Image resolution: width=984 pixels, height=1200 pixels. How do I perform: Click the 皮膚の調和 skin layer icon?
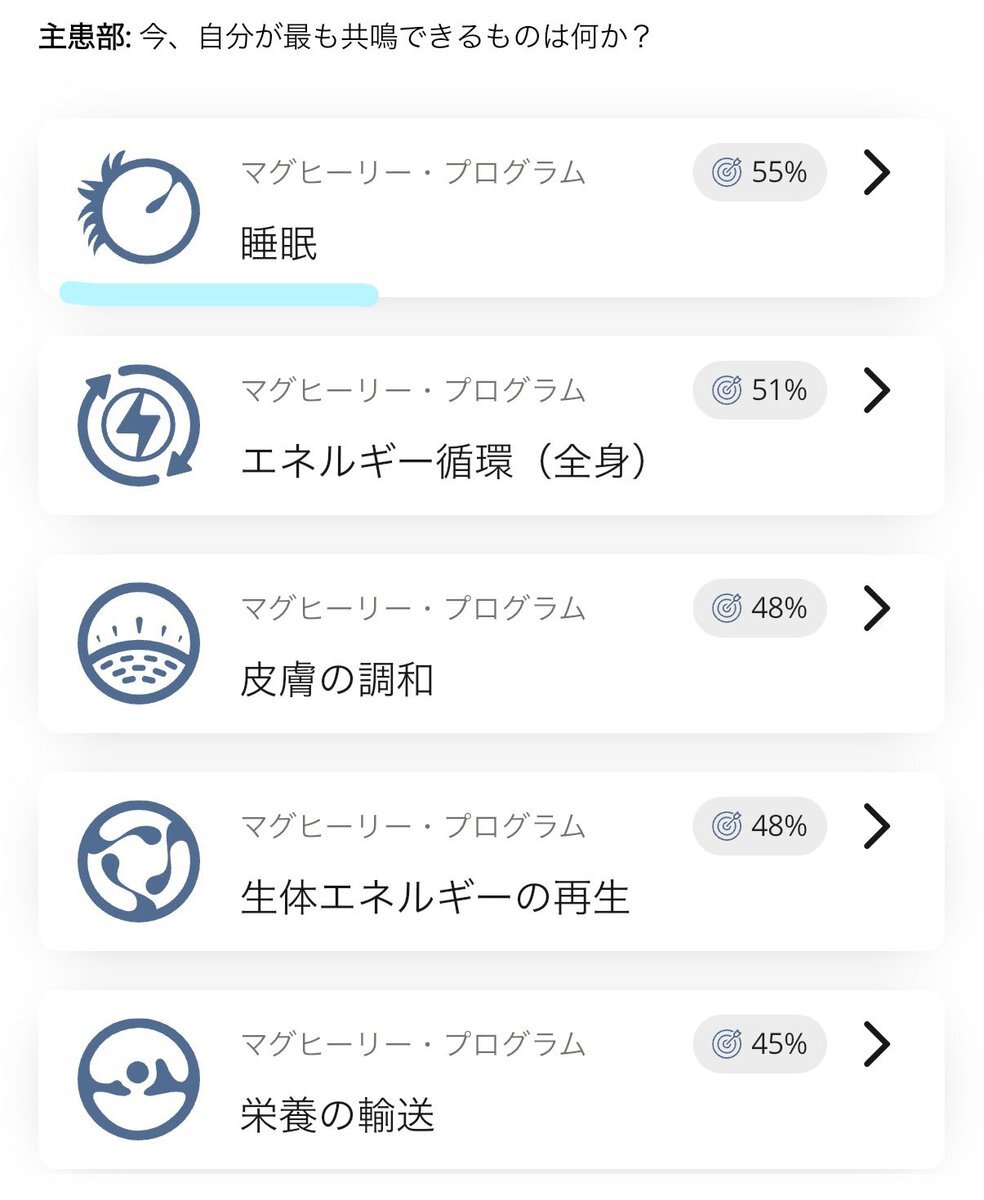tap(138, 643)
